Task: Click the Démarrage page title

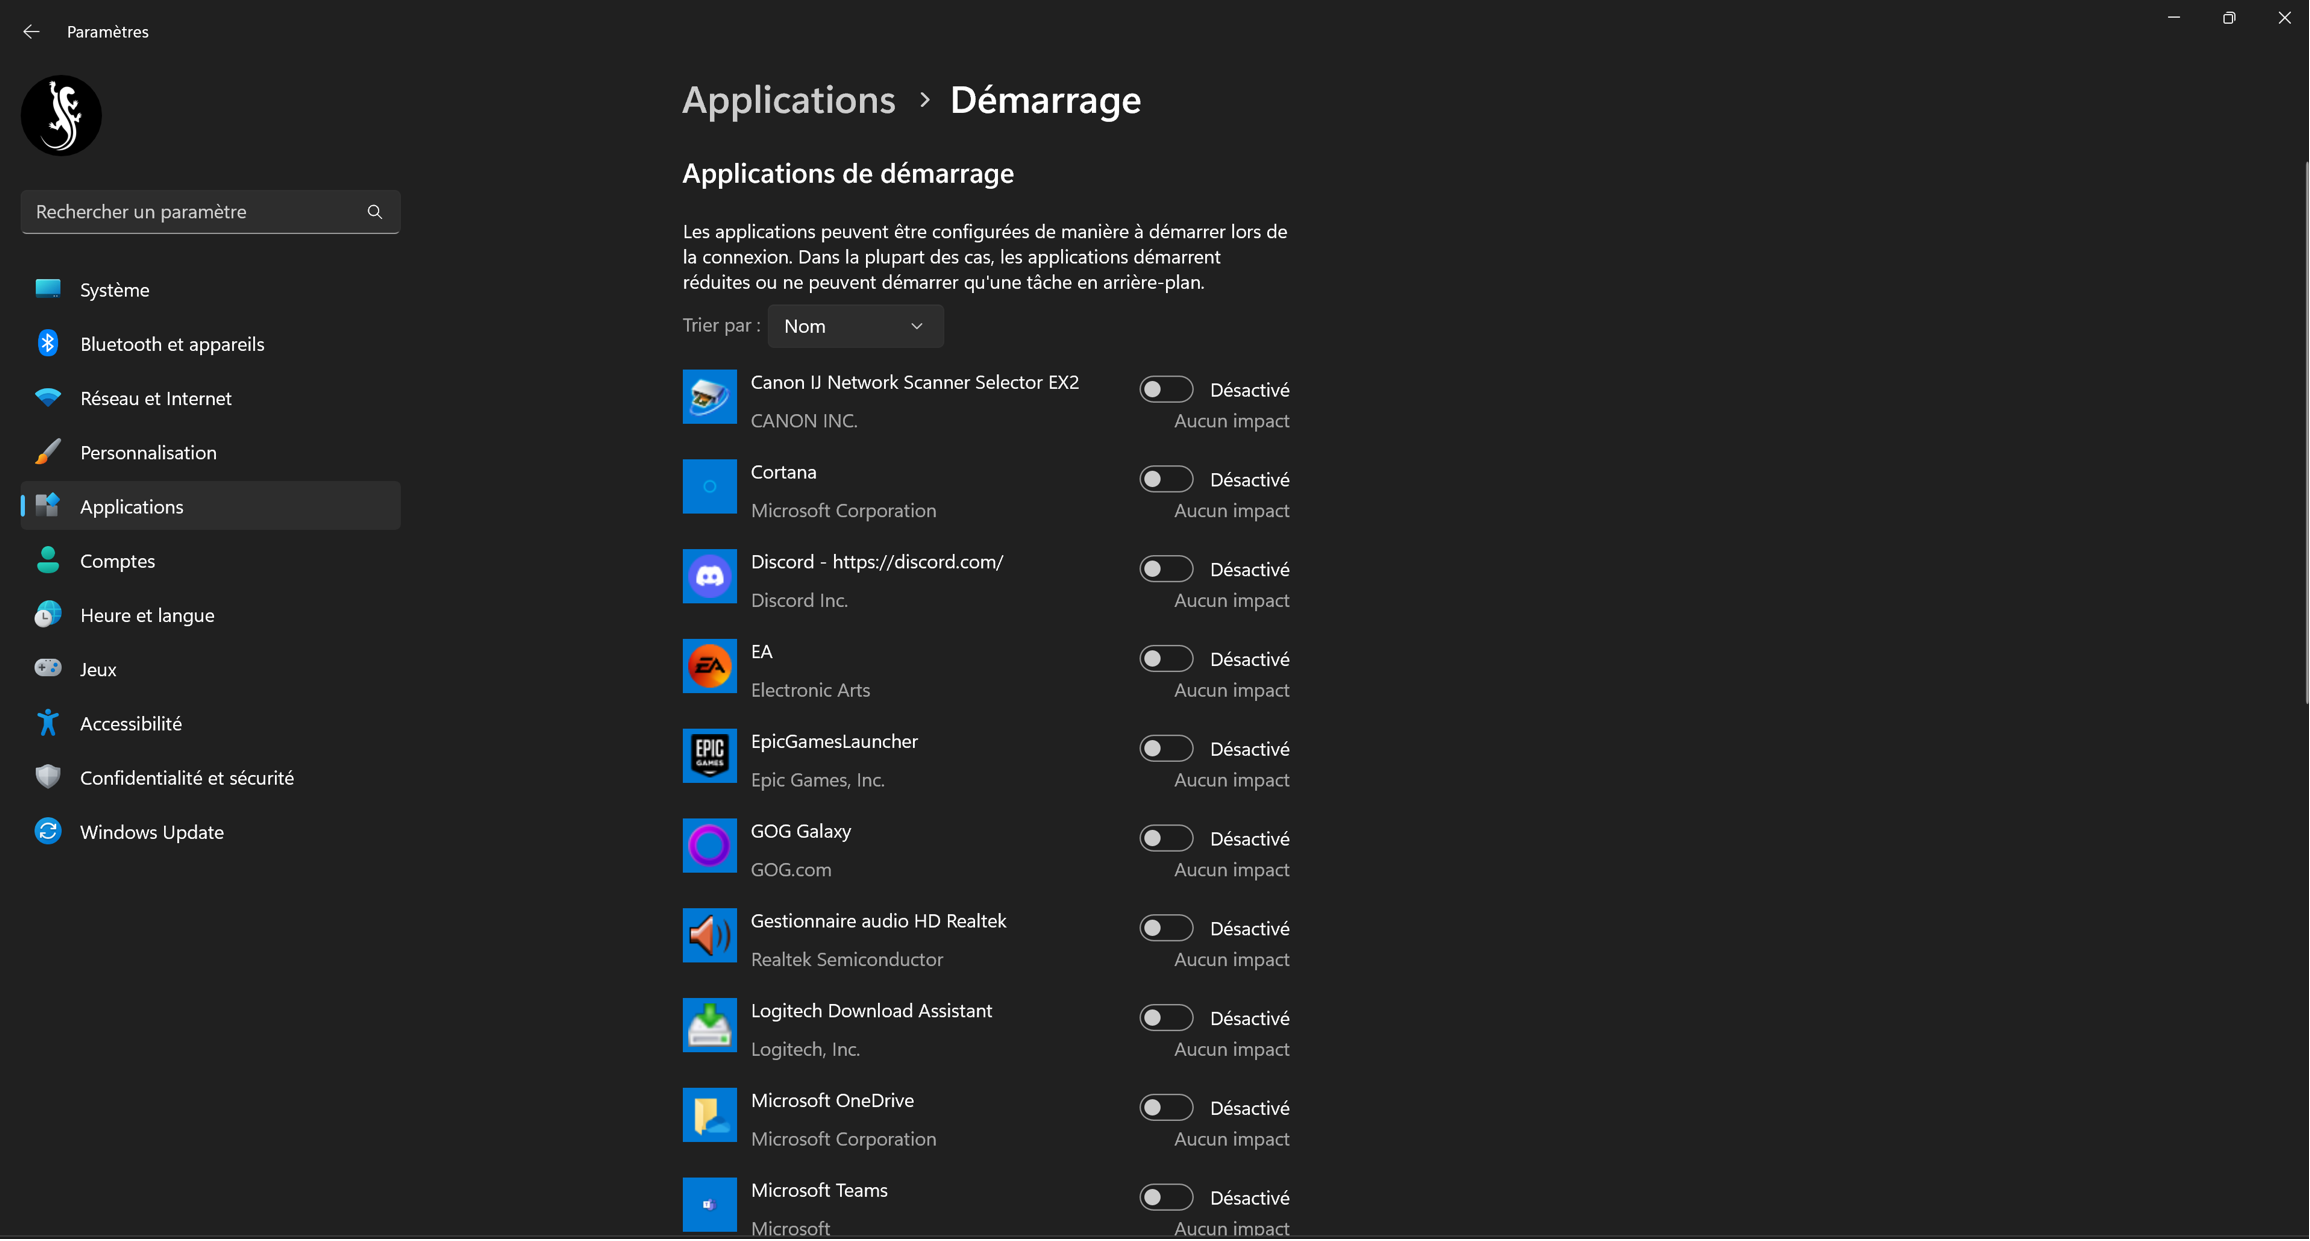Action: pyautogui.click(x=1045, y=100)
